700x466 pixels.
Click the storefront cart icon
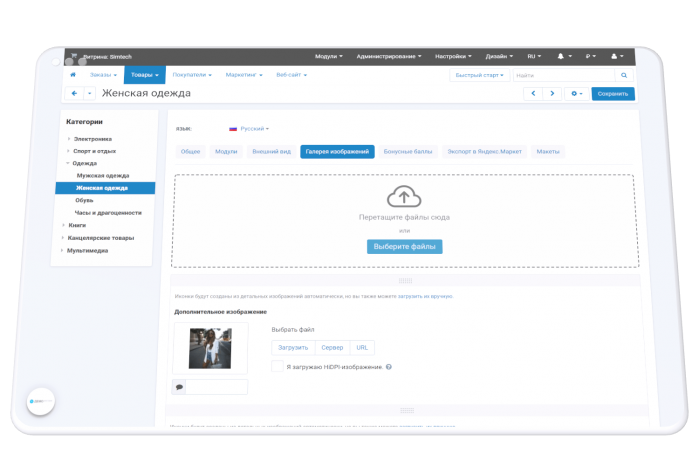click(x=74, y=56)
